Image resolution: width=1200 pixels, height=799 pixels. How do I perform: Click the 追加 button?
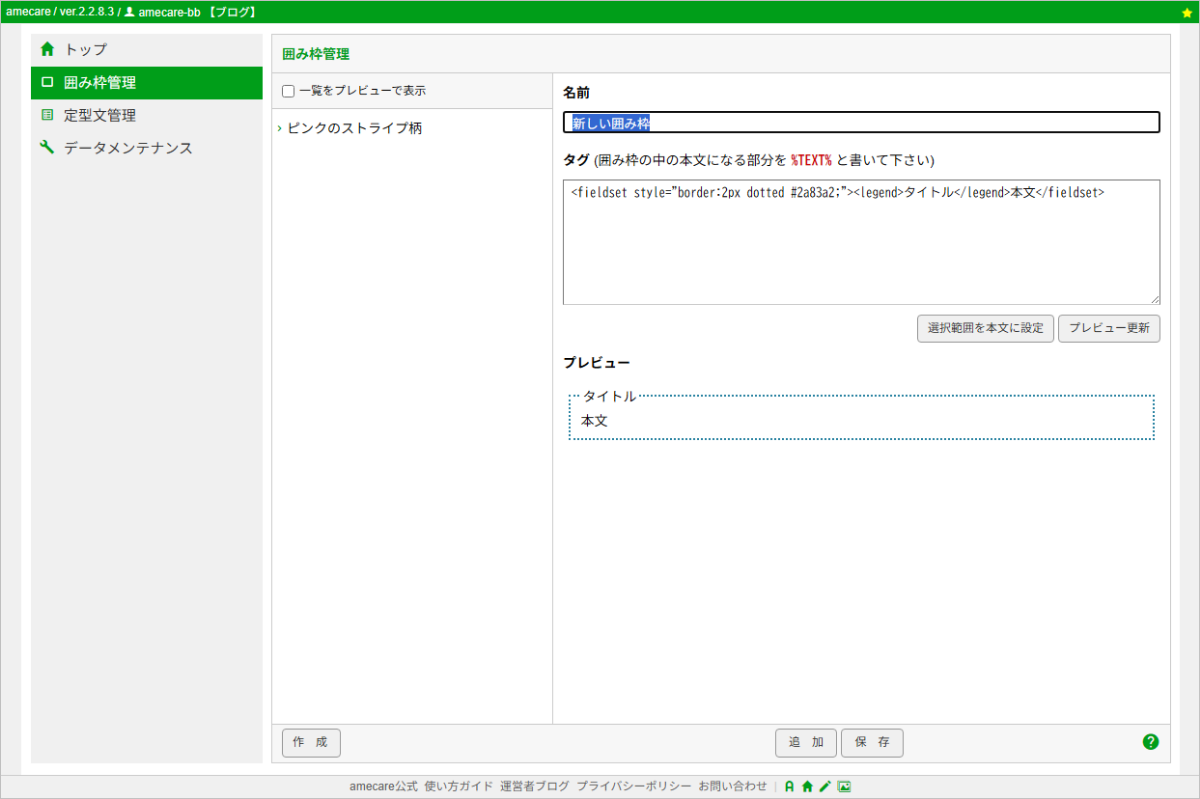coord(806,743)
